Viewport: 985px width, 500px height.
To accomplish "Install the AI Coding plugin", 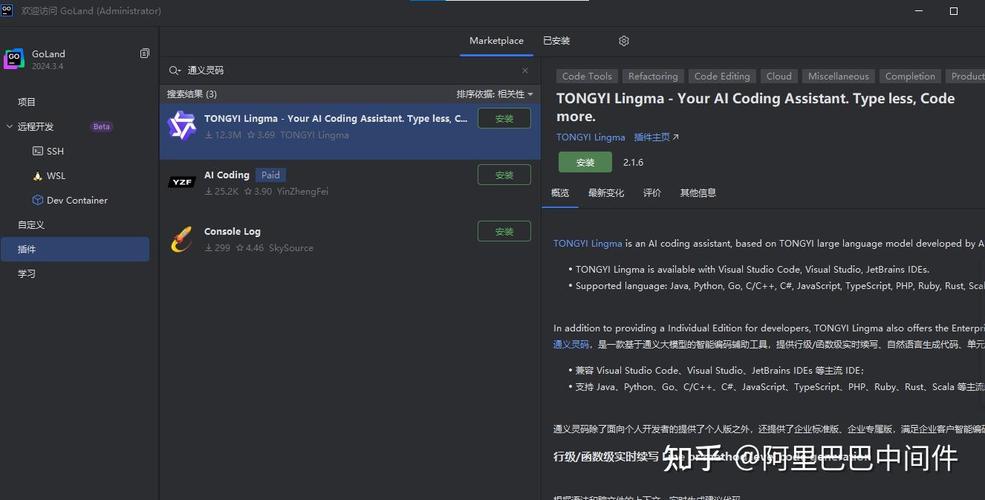I will tap(504, 175).
